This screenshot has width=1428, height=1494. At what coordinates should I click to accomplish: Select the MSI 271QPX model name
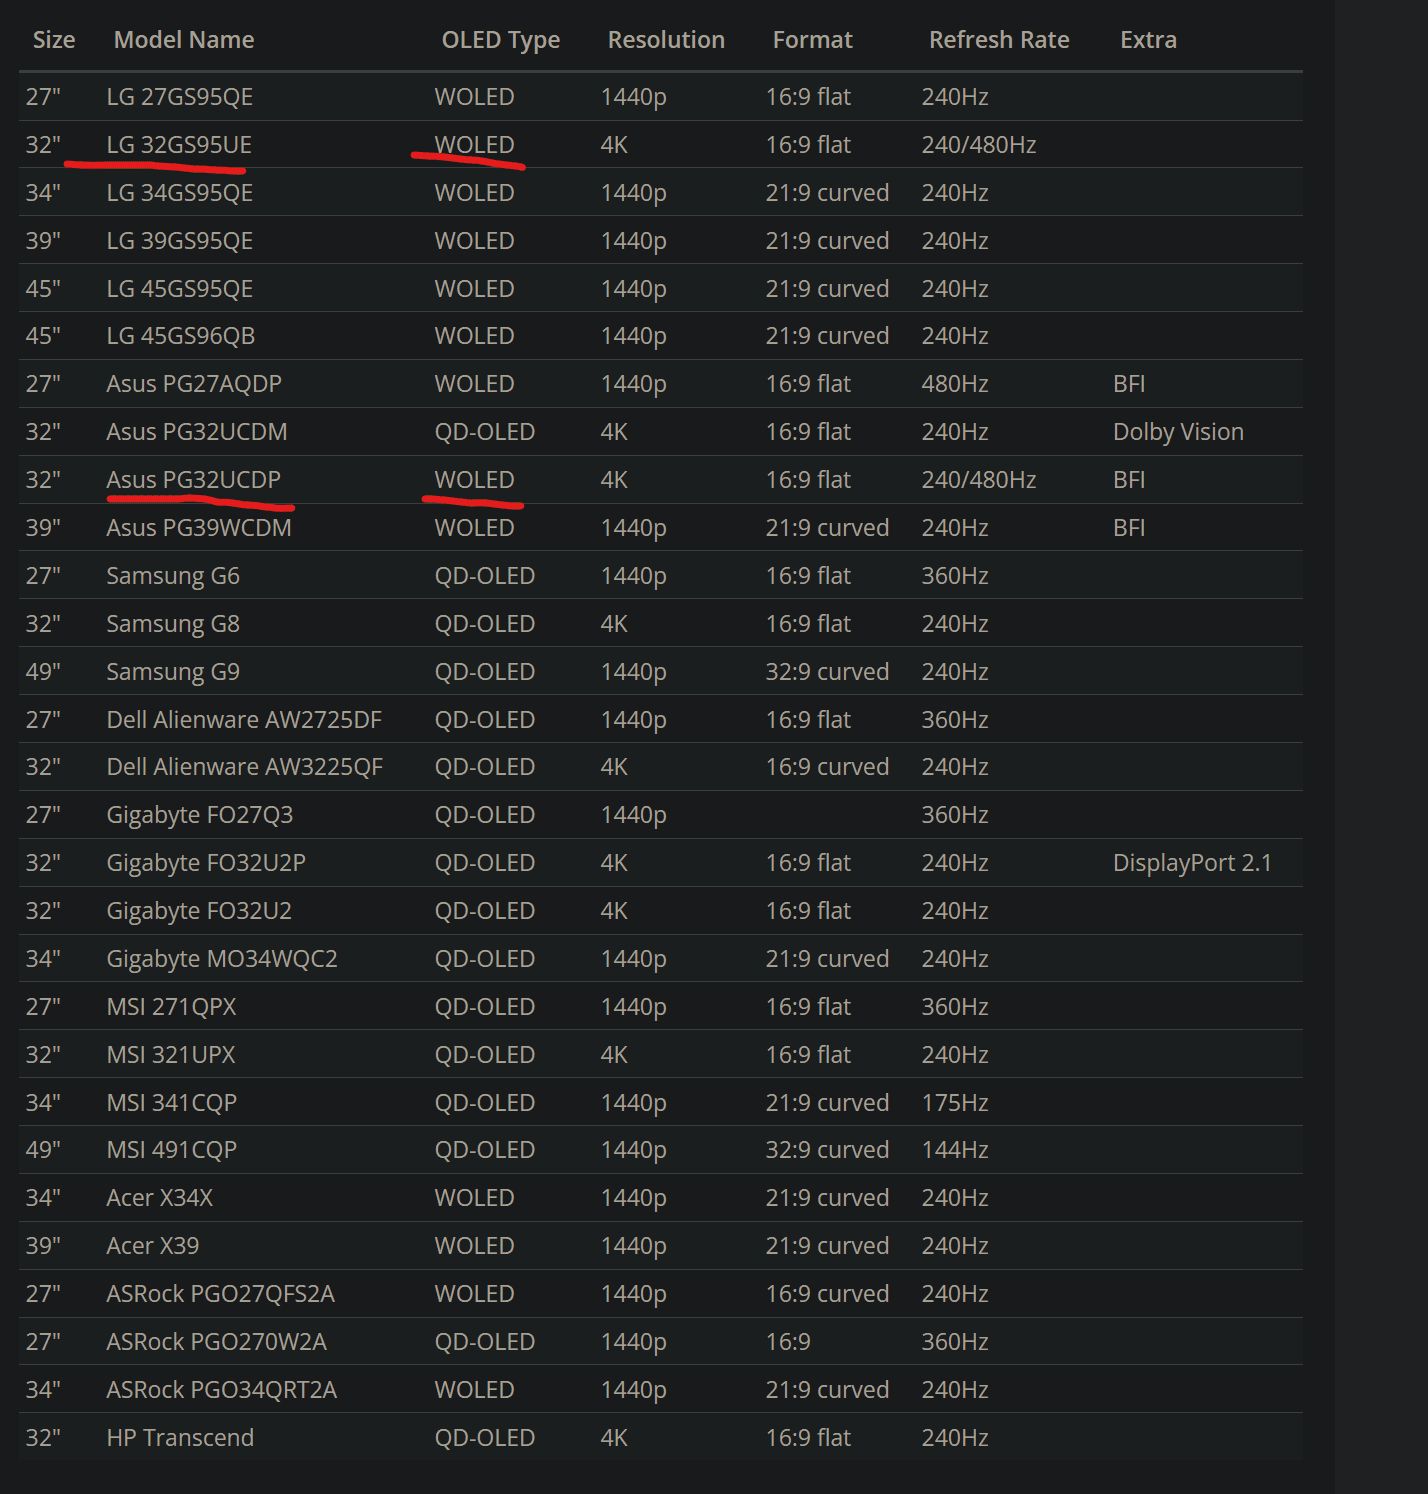pos(172,1007)
